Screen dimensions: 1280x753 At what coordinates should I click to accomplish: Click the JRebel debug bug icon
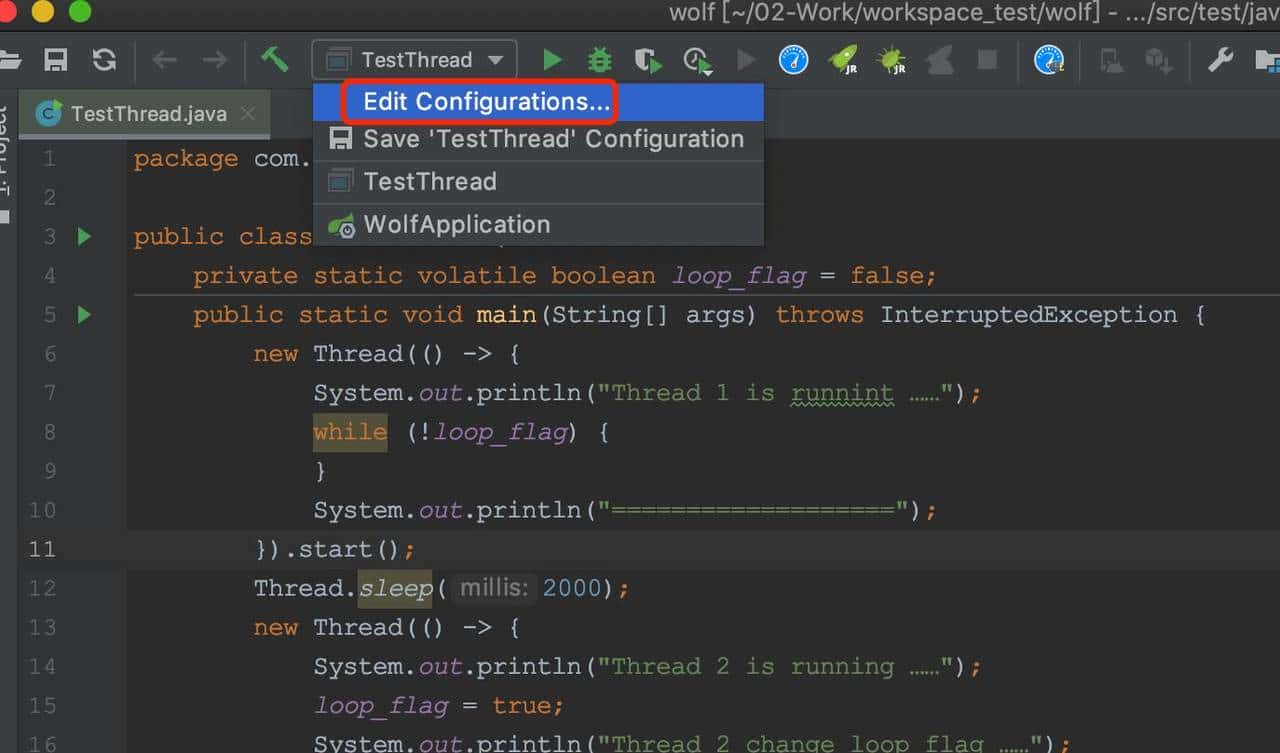pyautogui.click(x=890, y=60)
